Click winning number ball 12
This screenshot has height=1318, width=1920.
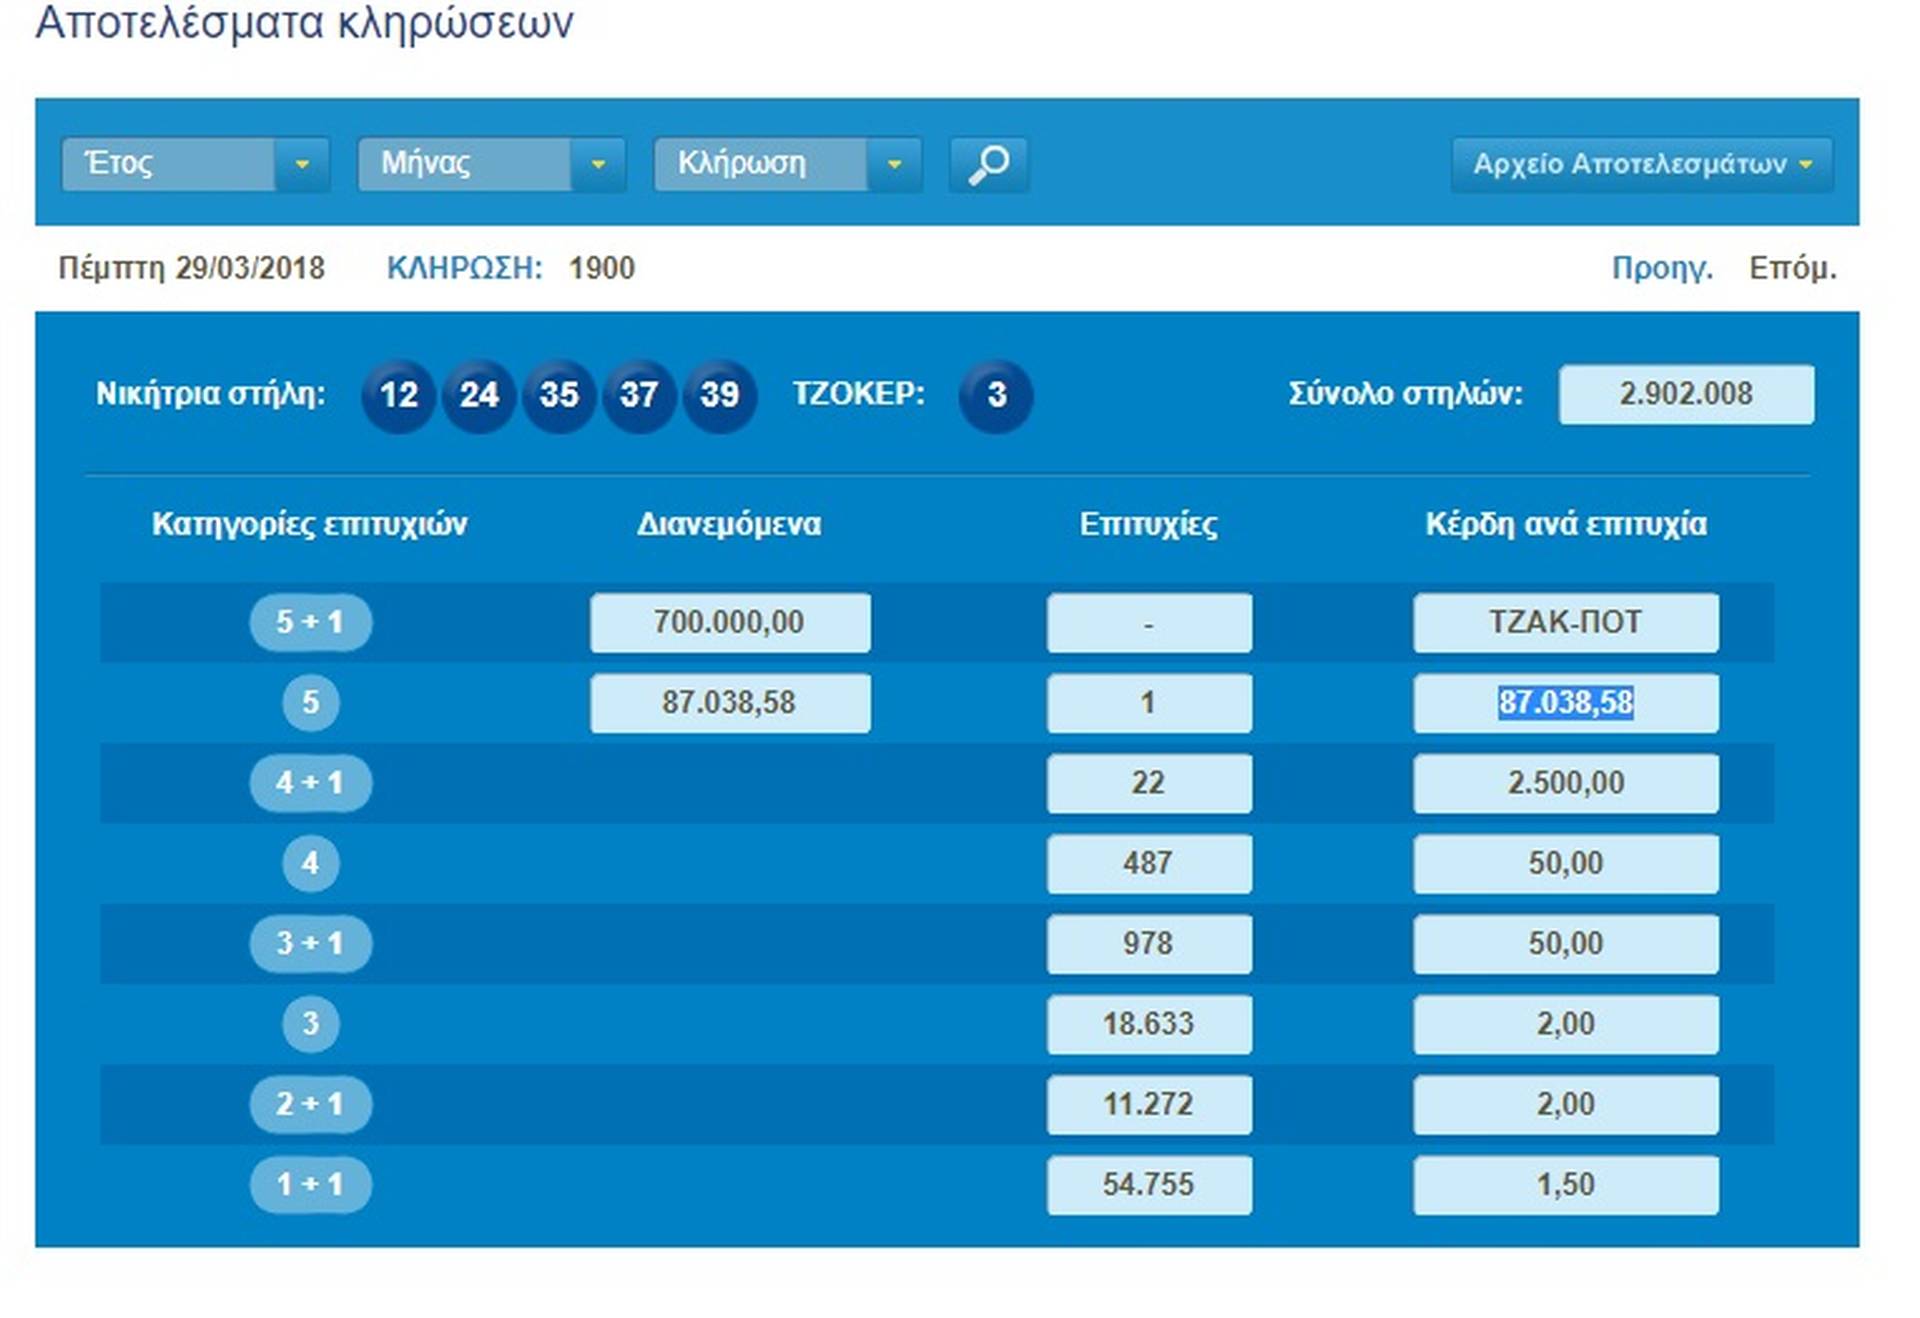(398, 395)
